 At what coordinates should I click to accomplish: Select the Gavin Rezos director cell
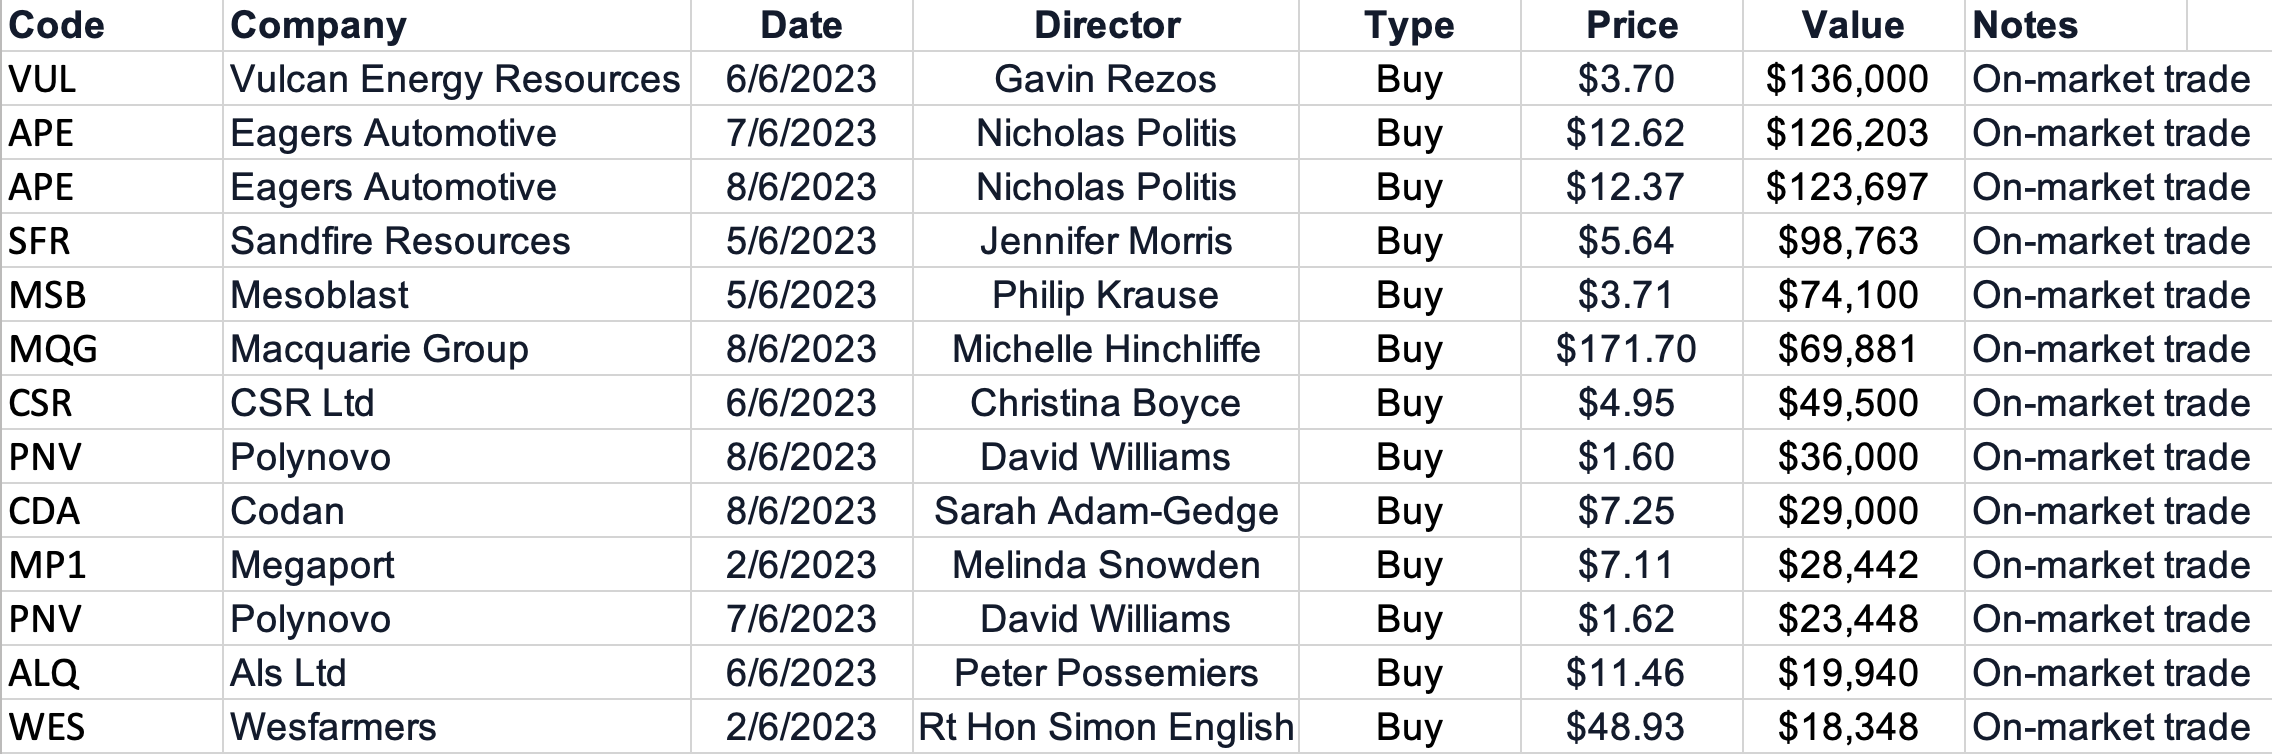pos(1105,80)
